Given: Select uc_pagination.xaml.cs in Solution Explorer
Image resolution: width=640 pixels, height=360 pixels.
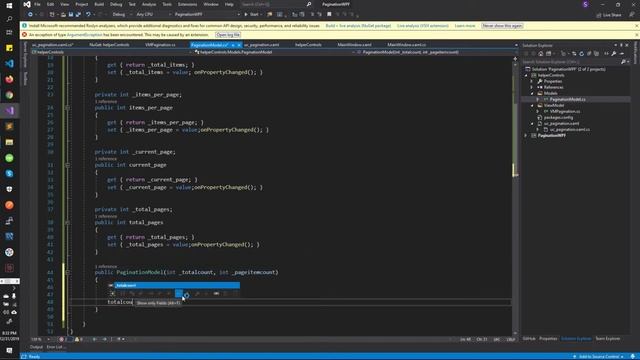Looking at the screenshot, I should 569,129.
